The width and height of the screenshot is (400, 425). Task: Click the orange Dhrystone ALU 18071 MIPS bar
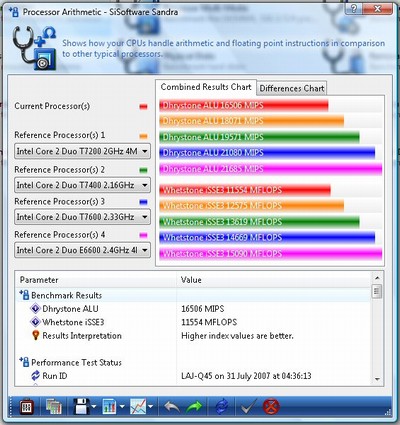[x=252, y=121]
